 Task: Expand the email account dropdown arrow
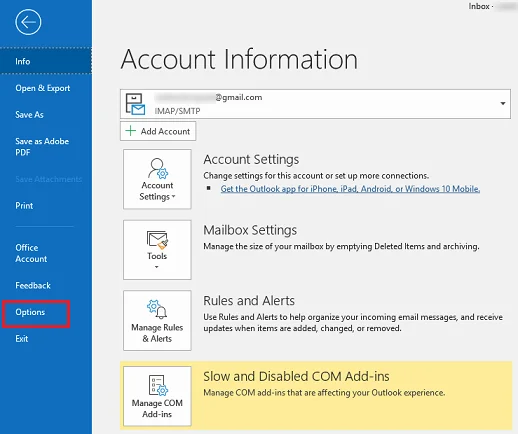point(503,104)
